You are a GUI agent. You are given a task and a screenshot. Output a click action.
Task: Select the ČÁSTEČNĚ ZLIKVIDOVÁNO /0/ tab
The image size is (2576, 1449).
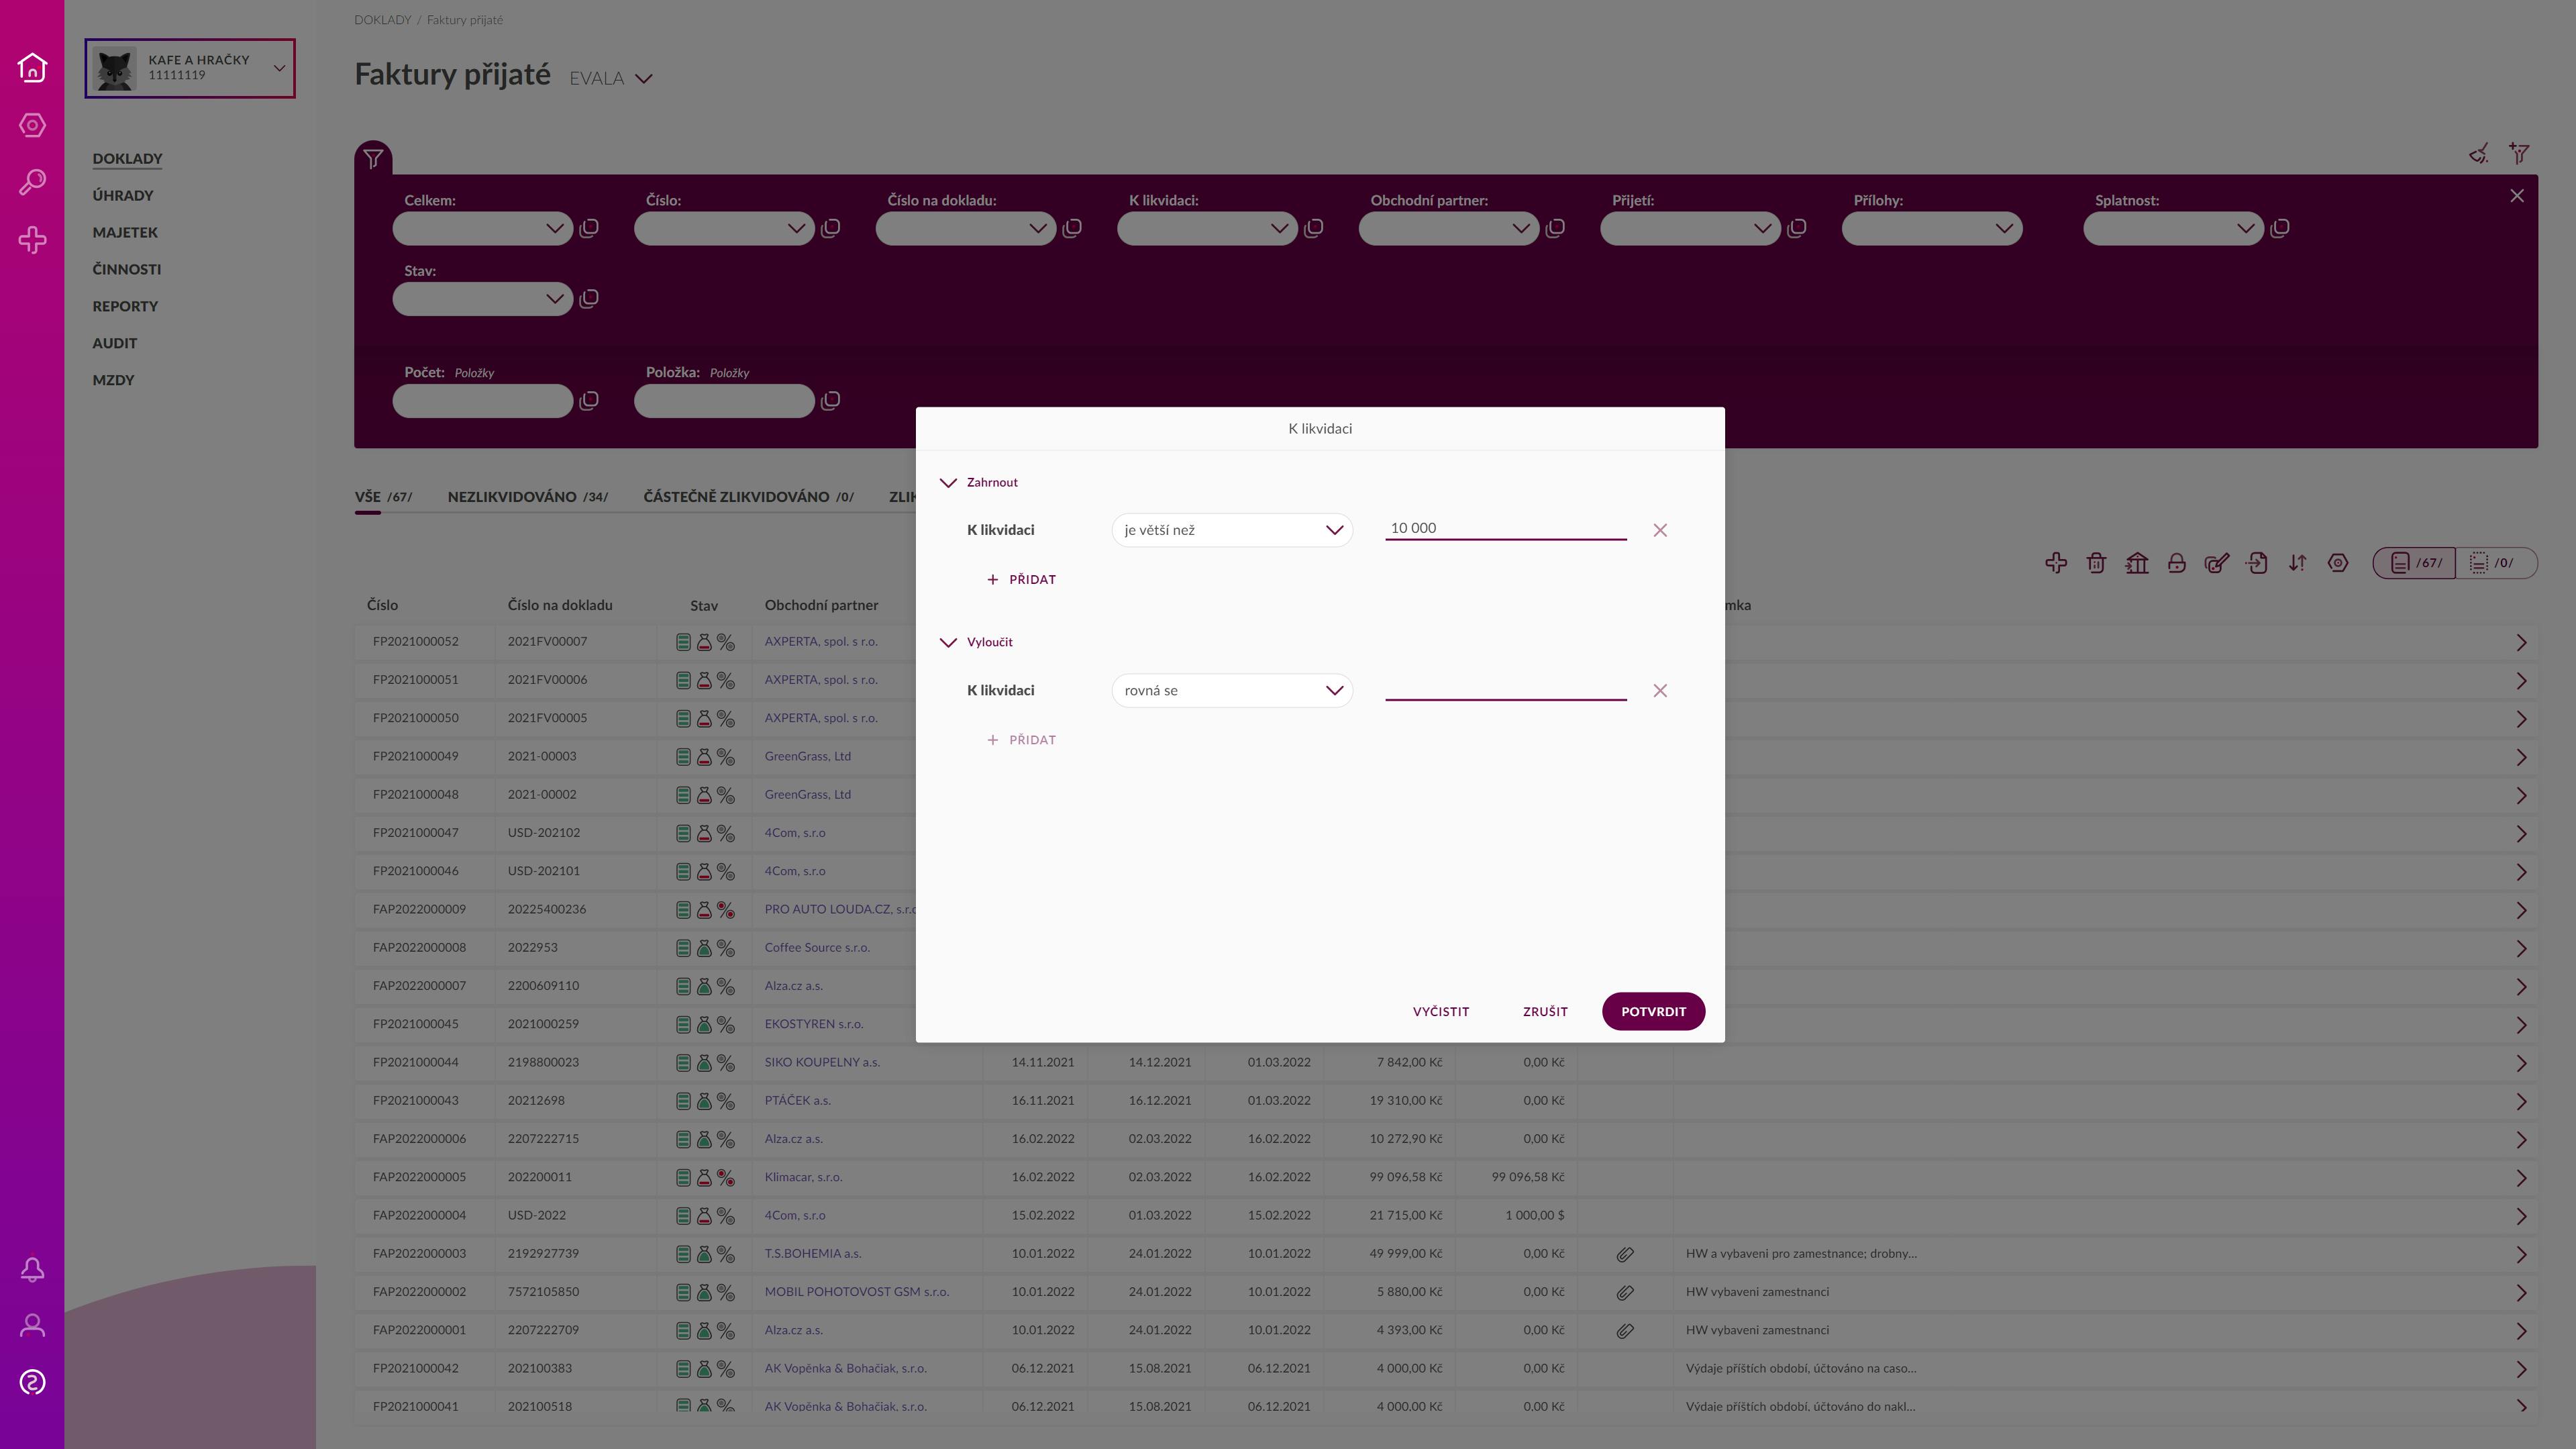pyautogui.click(x=748, y=496)
